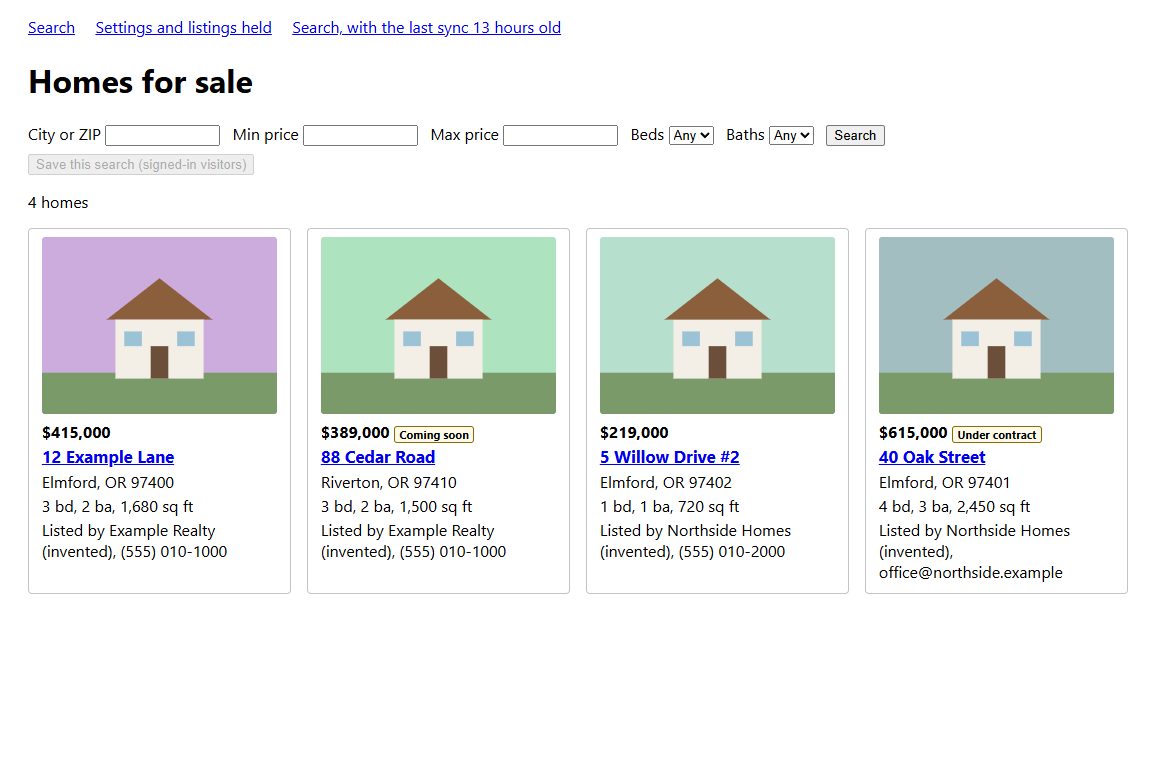Click the office@northside.example contact text
Screen dimensions: 1156x760
[x=971, y=573]
